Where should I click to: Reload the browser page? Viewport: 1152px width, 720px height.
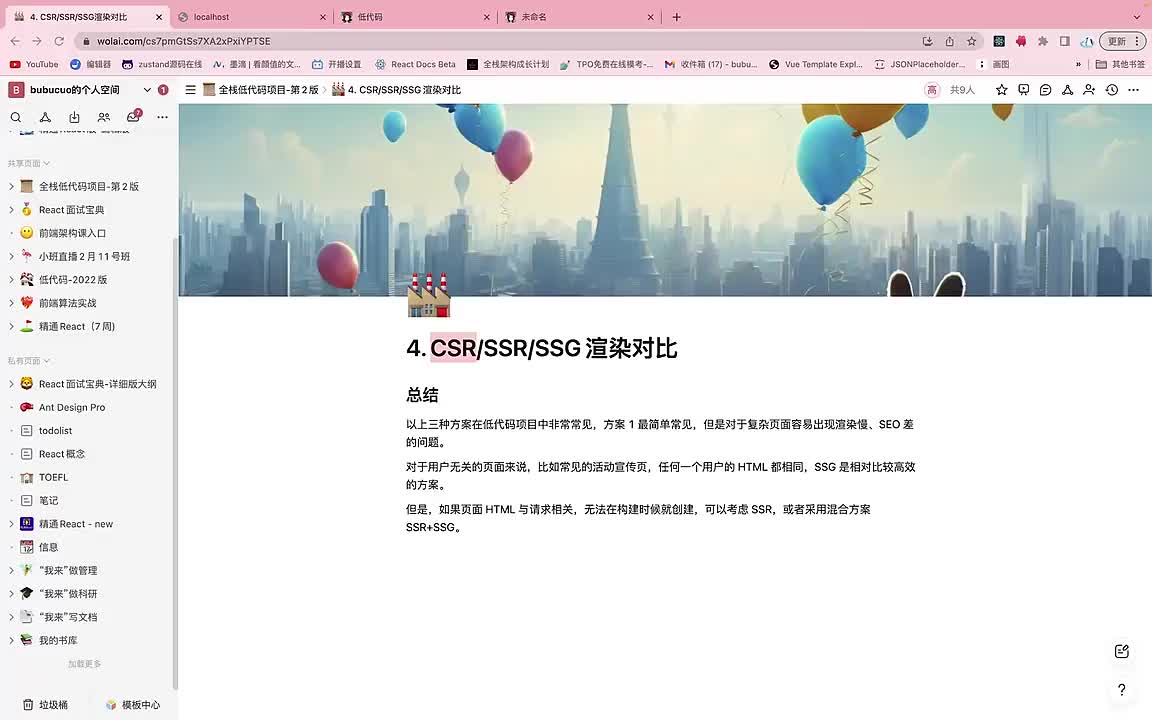click(x=60, y=41)
